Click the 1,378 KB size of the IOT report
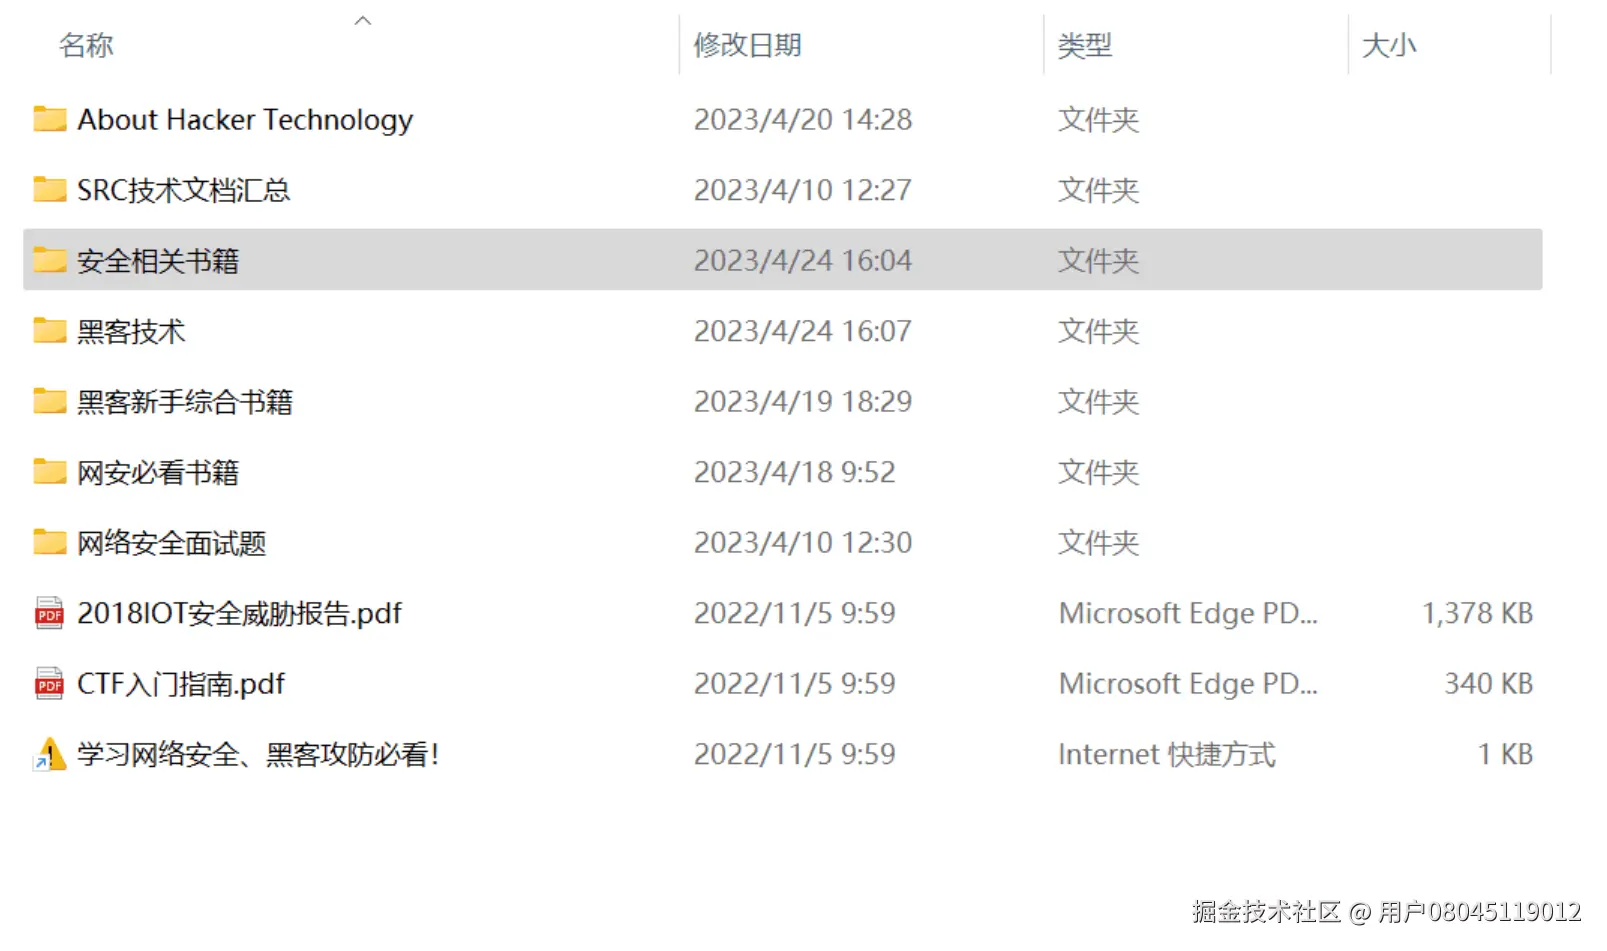1607x951 pixels. click(1477, 613)
